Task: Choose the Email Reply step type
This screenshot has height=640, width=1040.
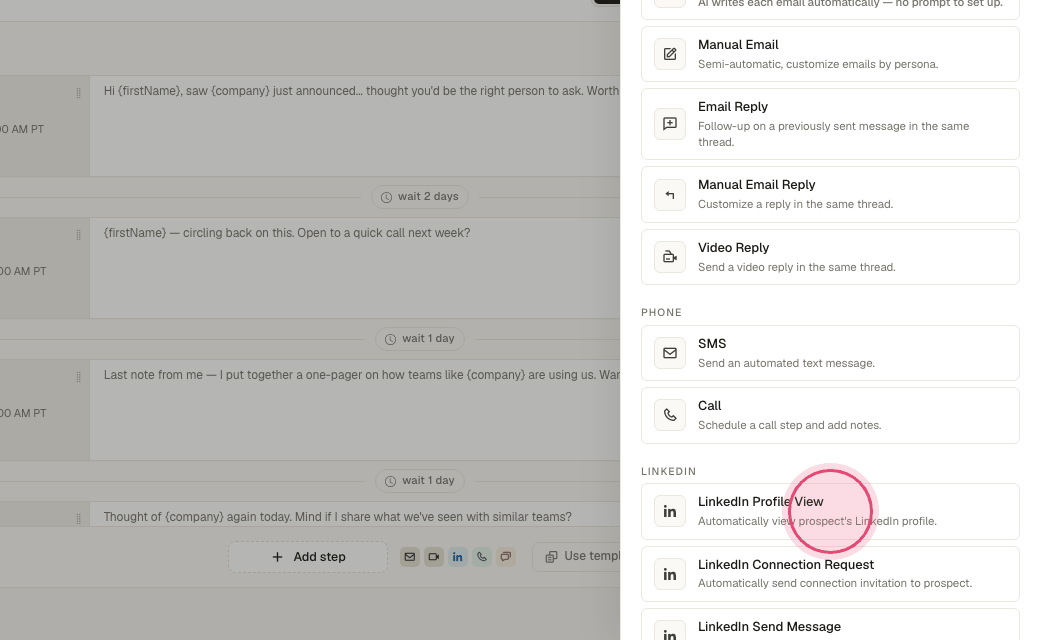Action: point(830,124)
